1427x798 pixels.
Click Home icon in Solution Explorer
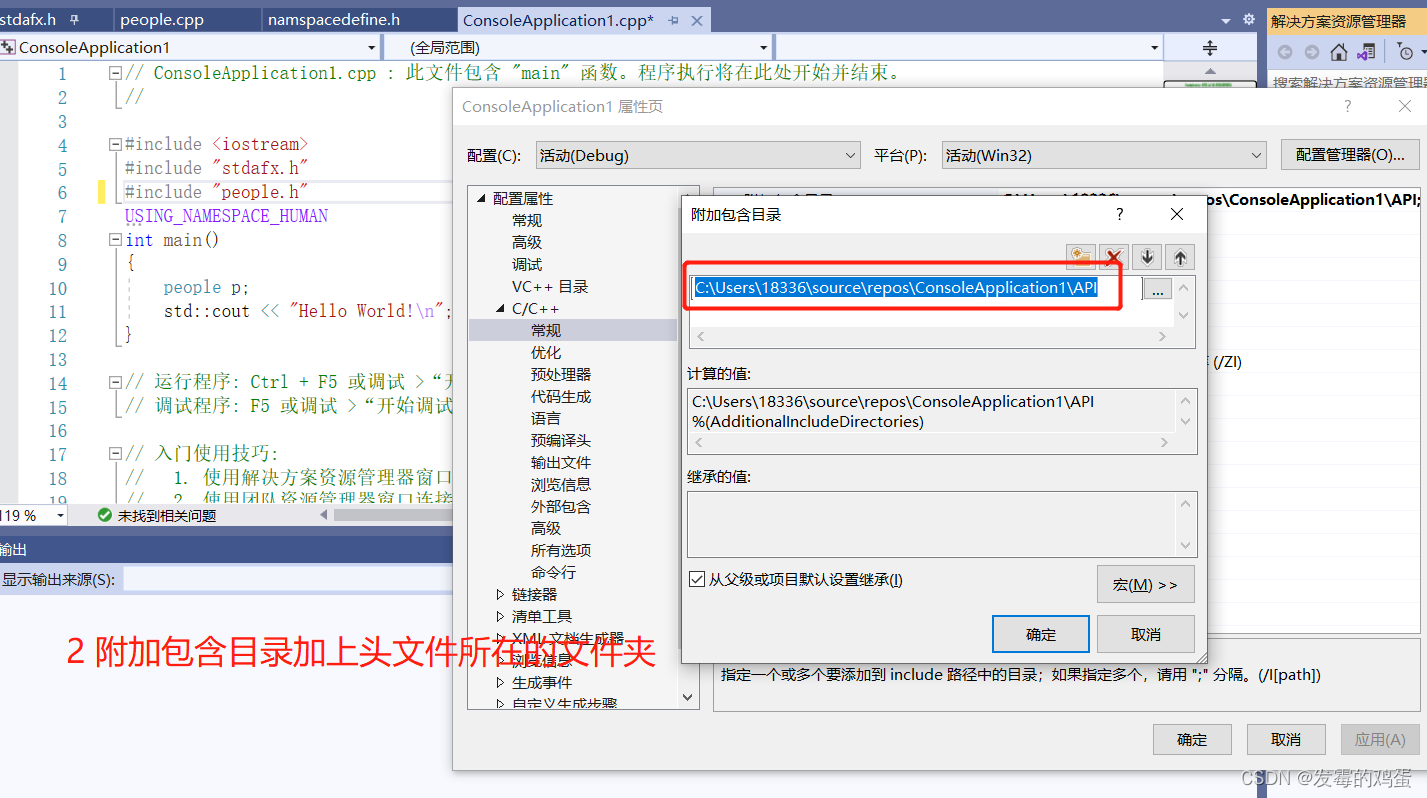coord(1339,52)
